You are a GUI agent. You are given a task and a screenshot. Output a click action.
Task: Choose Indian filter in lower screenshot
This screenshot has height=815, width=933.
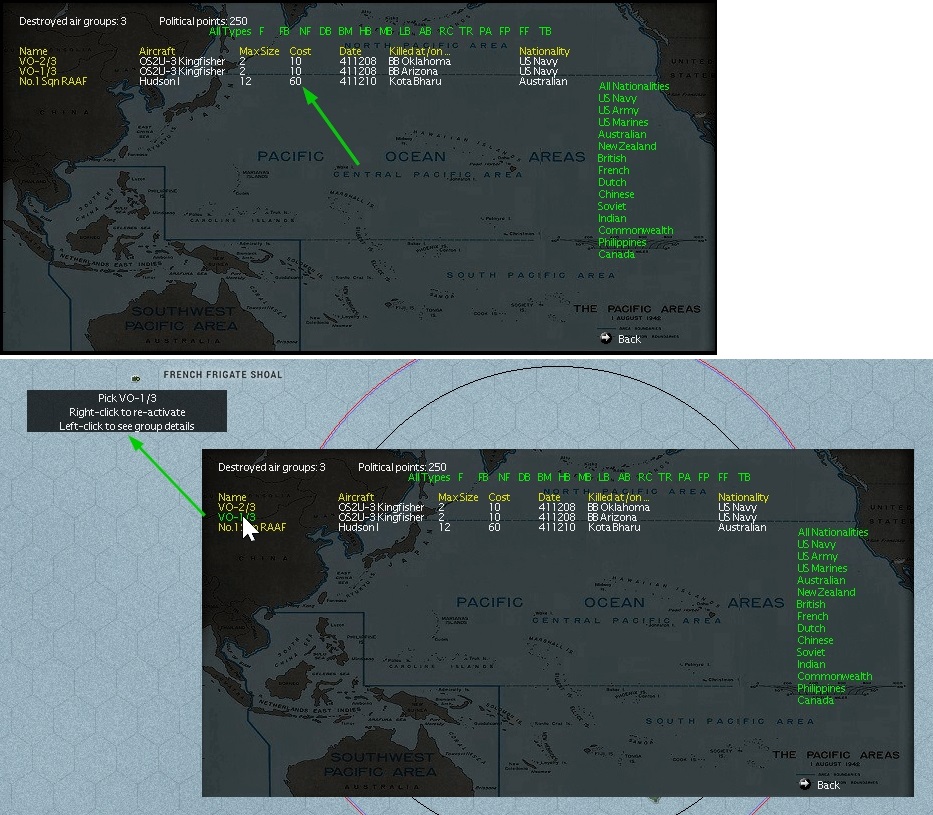click(x=811, y=664)
